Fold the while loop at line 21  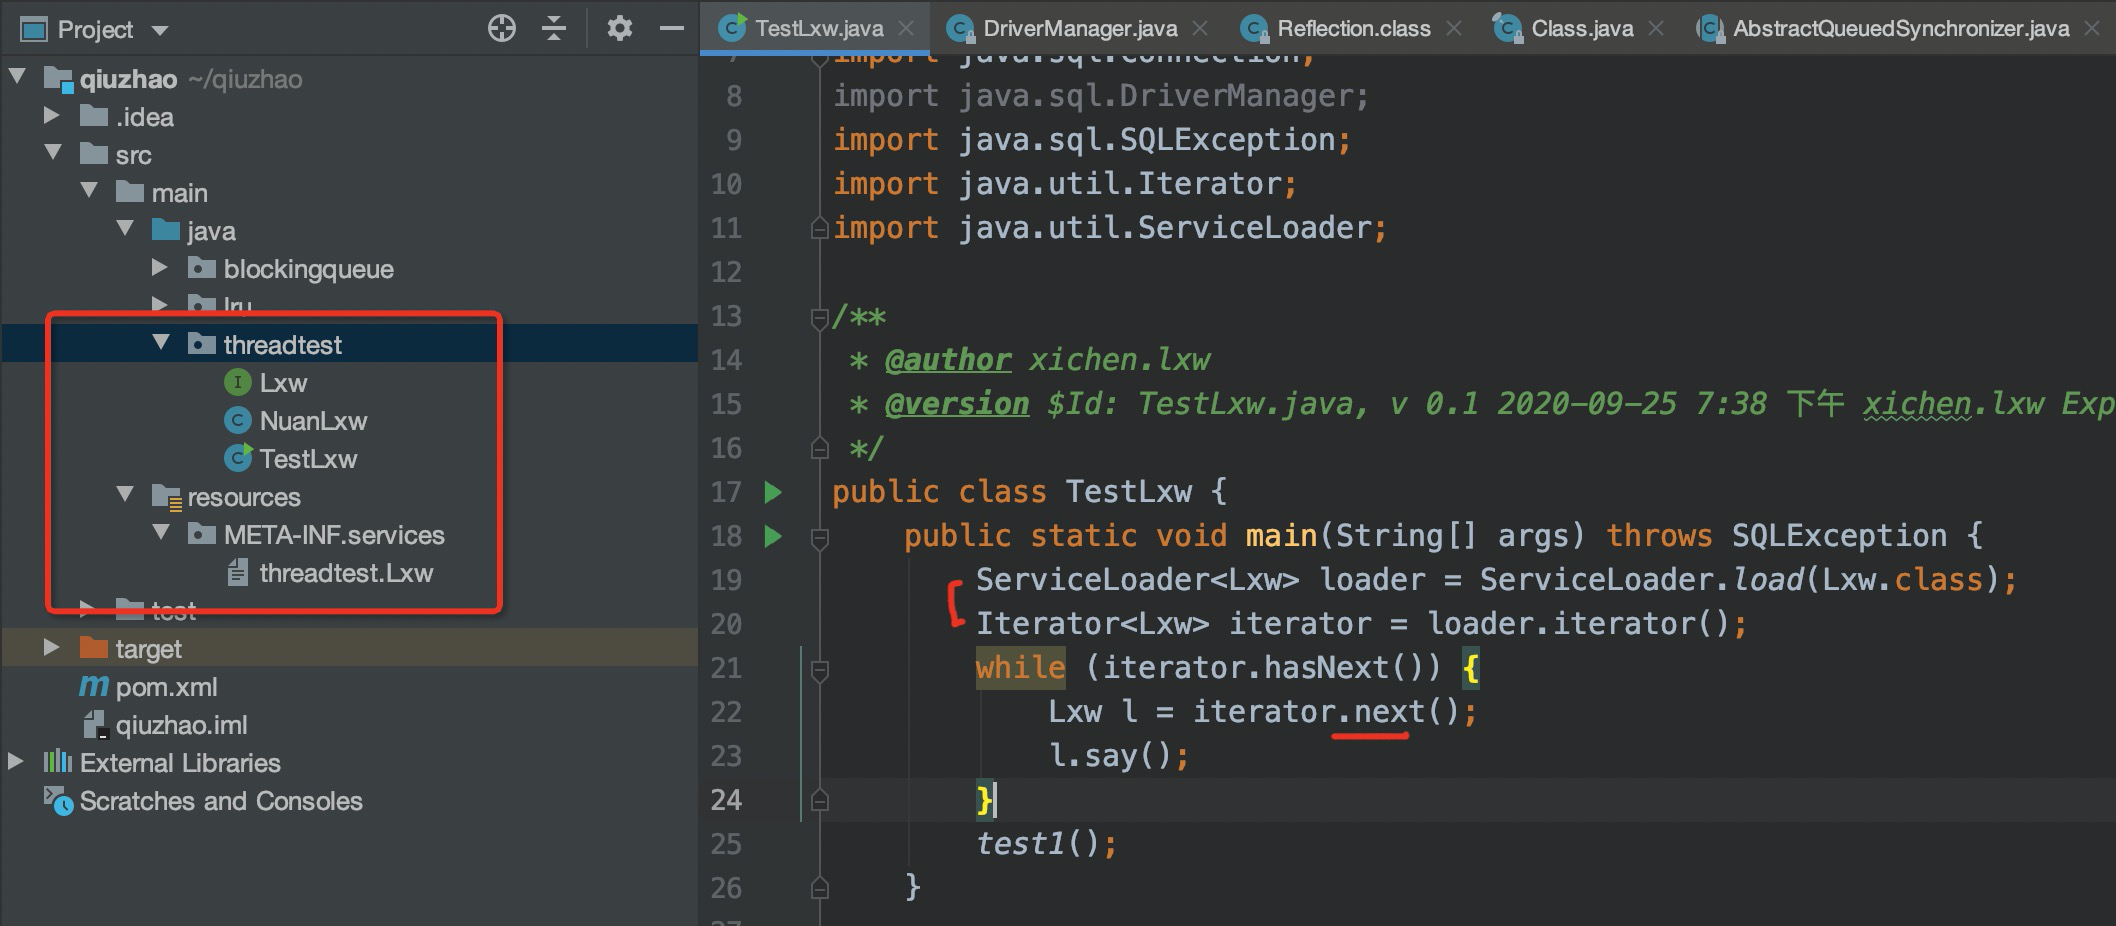coord(819,670)
